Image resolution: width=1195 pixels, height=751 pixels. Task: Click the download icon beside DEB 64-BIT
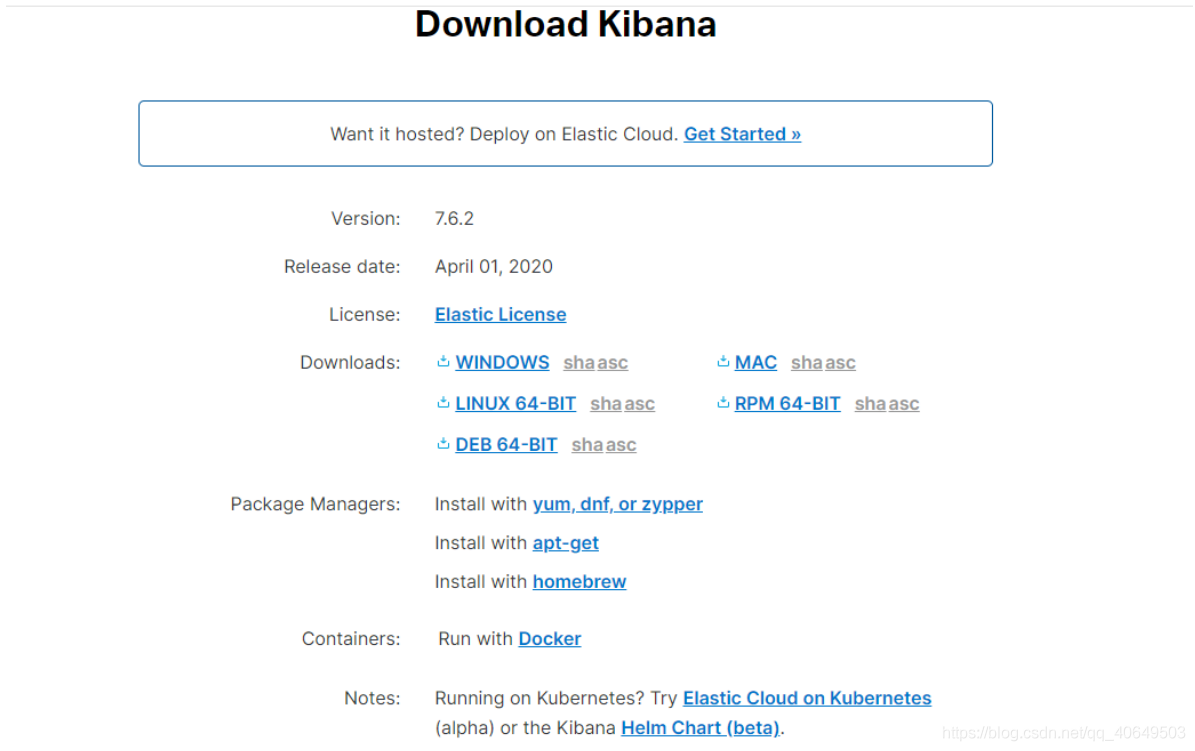pos(443,445)
